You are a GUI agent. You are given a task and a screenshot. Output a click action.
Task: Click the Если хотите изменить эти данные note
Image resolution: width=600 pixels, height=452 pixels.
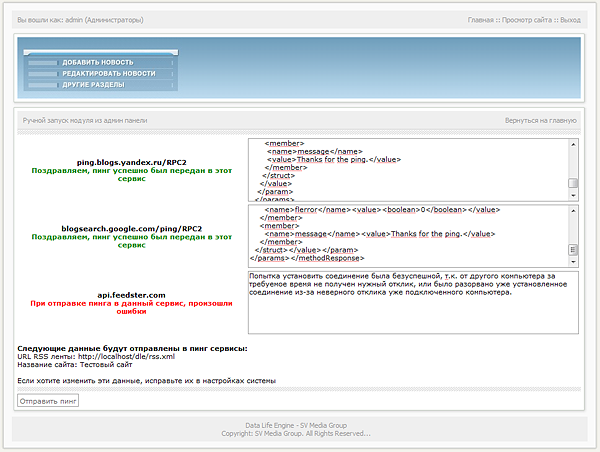click(x=147, y=380)
